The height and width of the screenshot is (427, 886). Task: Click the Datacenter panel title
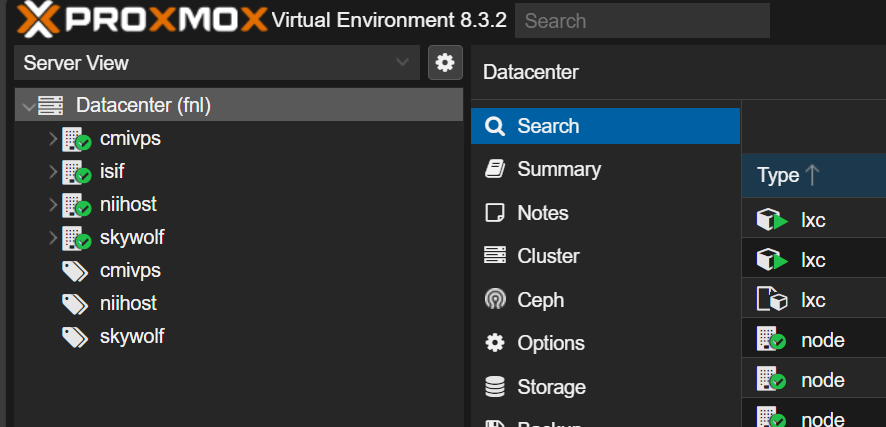[531, 72]
